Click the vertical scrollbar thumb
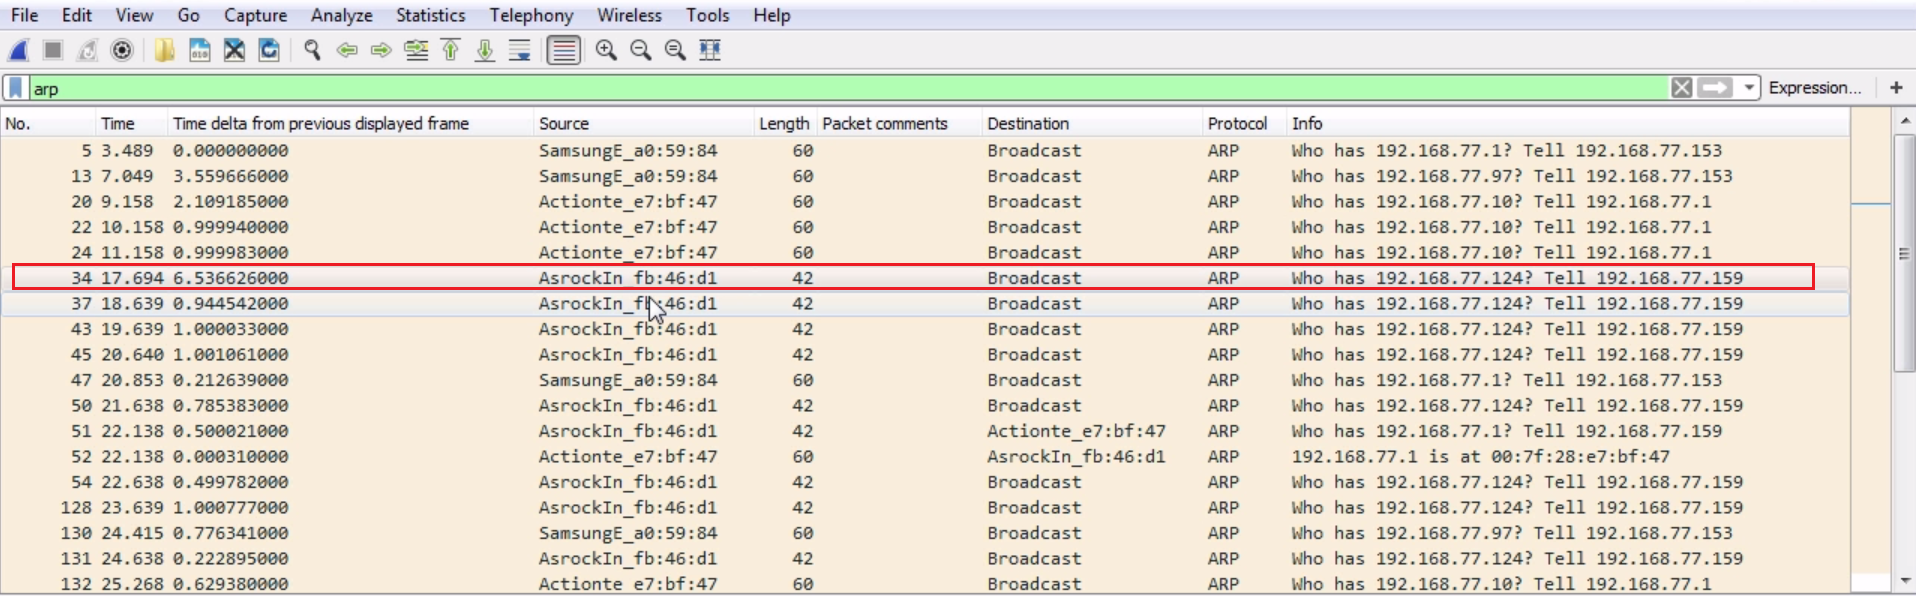The image size is (1916, 596). click(x=1904, y=253)
